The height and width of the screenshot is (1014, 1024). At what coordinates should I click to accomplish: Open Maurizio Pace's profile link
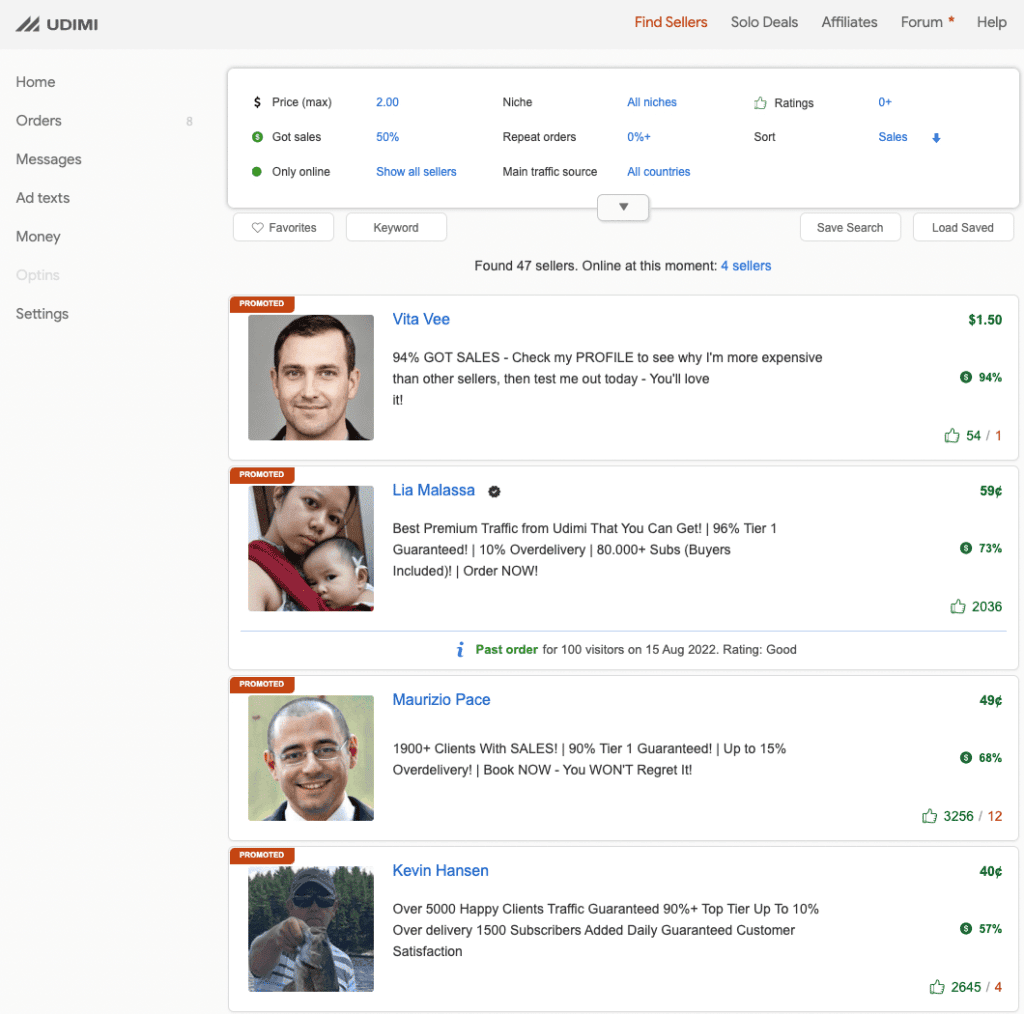point(441,700)
